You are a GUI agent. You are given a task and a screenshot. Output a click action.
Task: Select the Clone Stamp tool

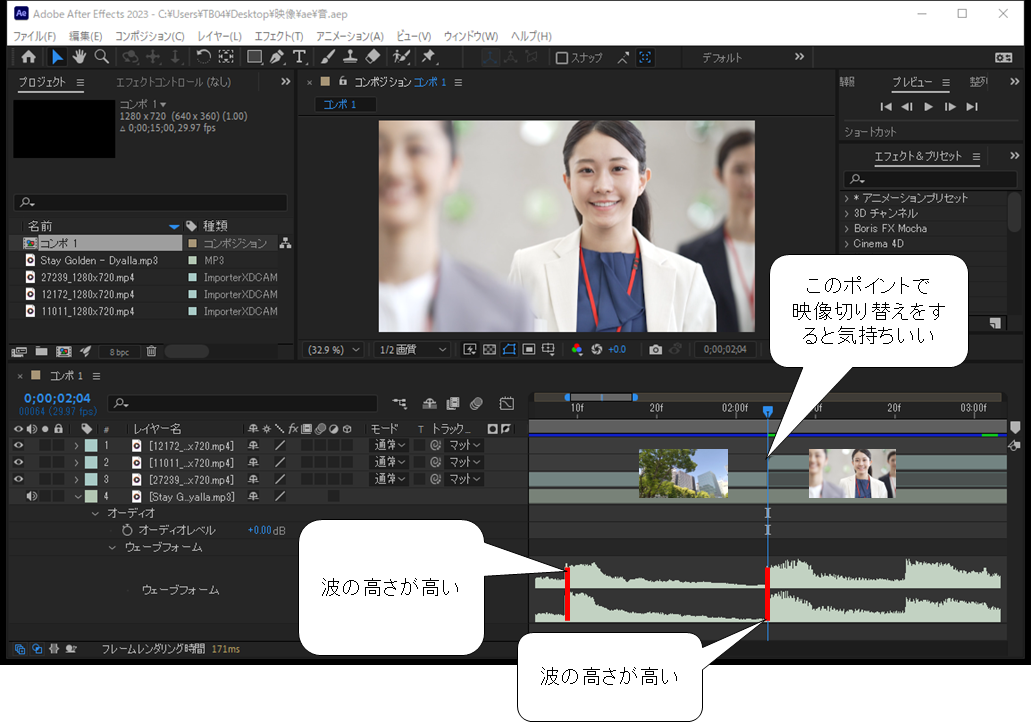tap(350, 57)
